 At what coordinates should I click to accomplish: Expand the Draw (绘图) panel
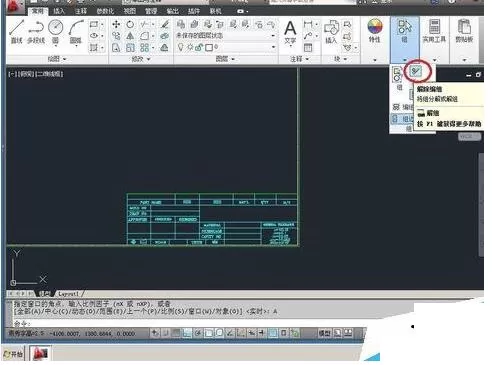pos(57,59)
